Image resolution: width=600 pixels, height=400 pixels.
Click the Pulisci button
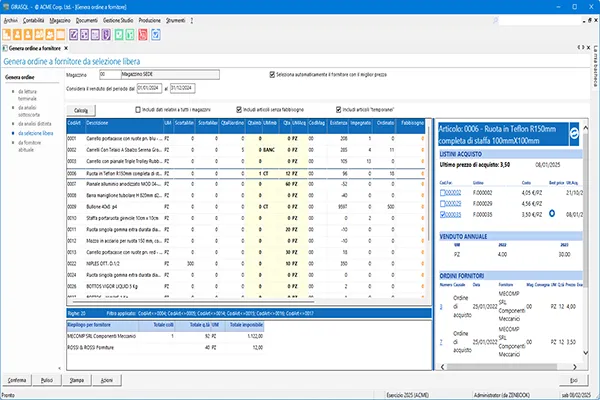(x=47, y=380)
